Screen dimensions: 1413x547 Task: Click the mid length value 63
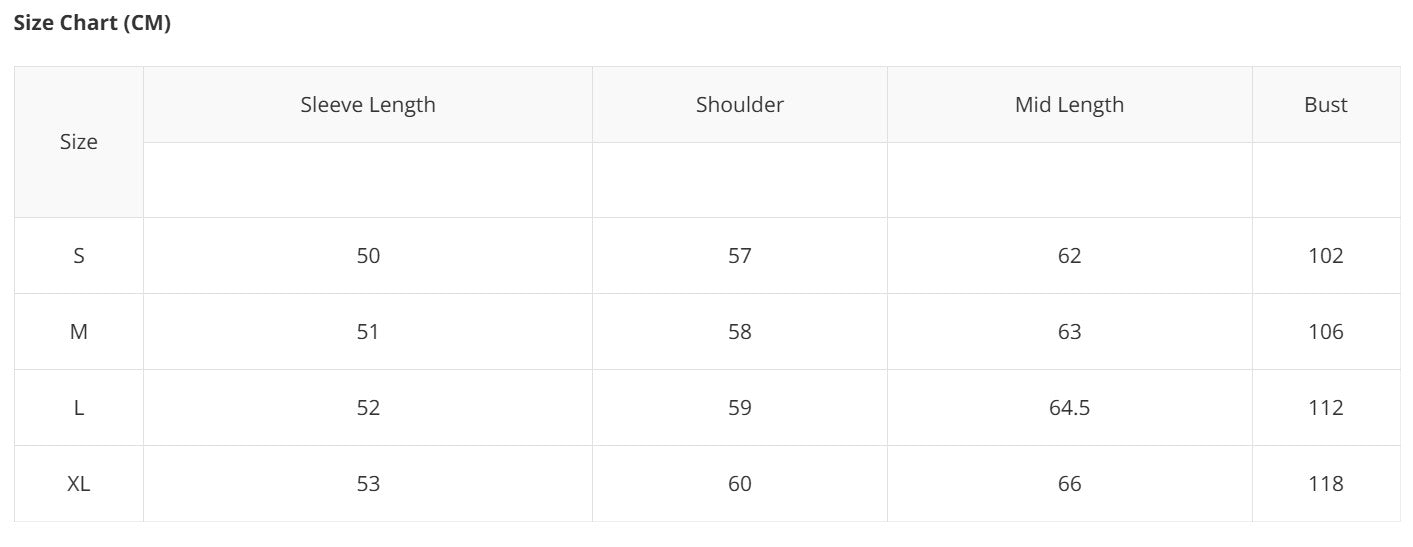coord(1069,332)
